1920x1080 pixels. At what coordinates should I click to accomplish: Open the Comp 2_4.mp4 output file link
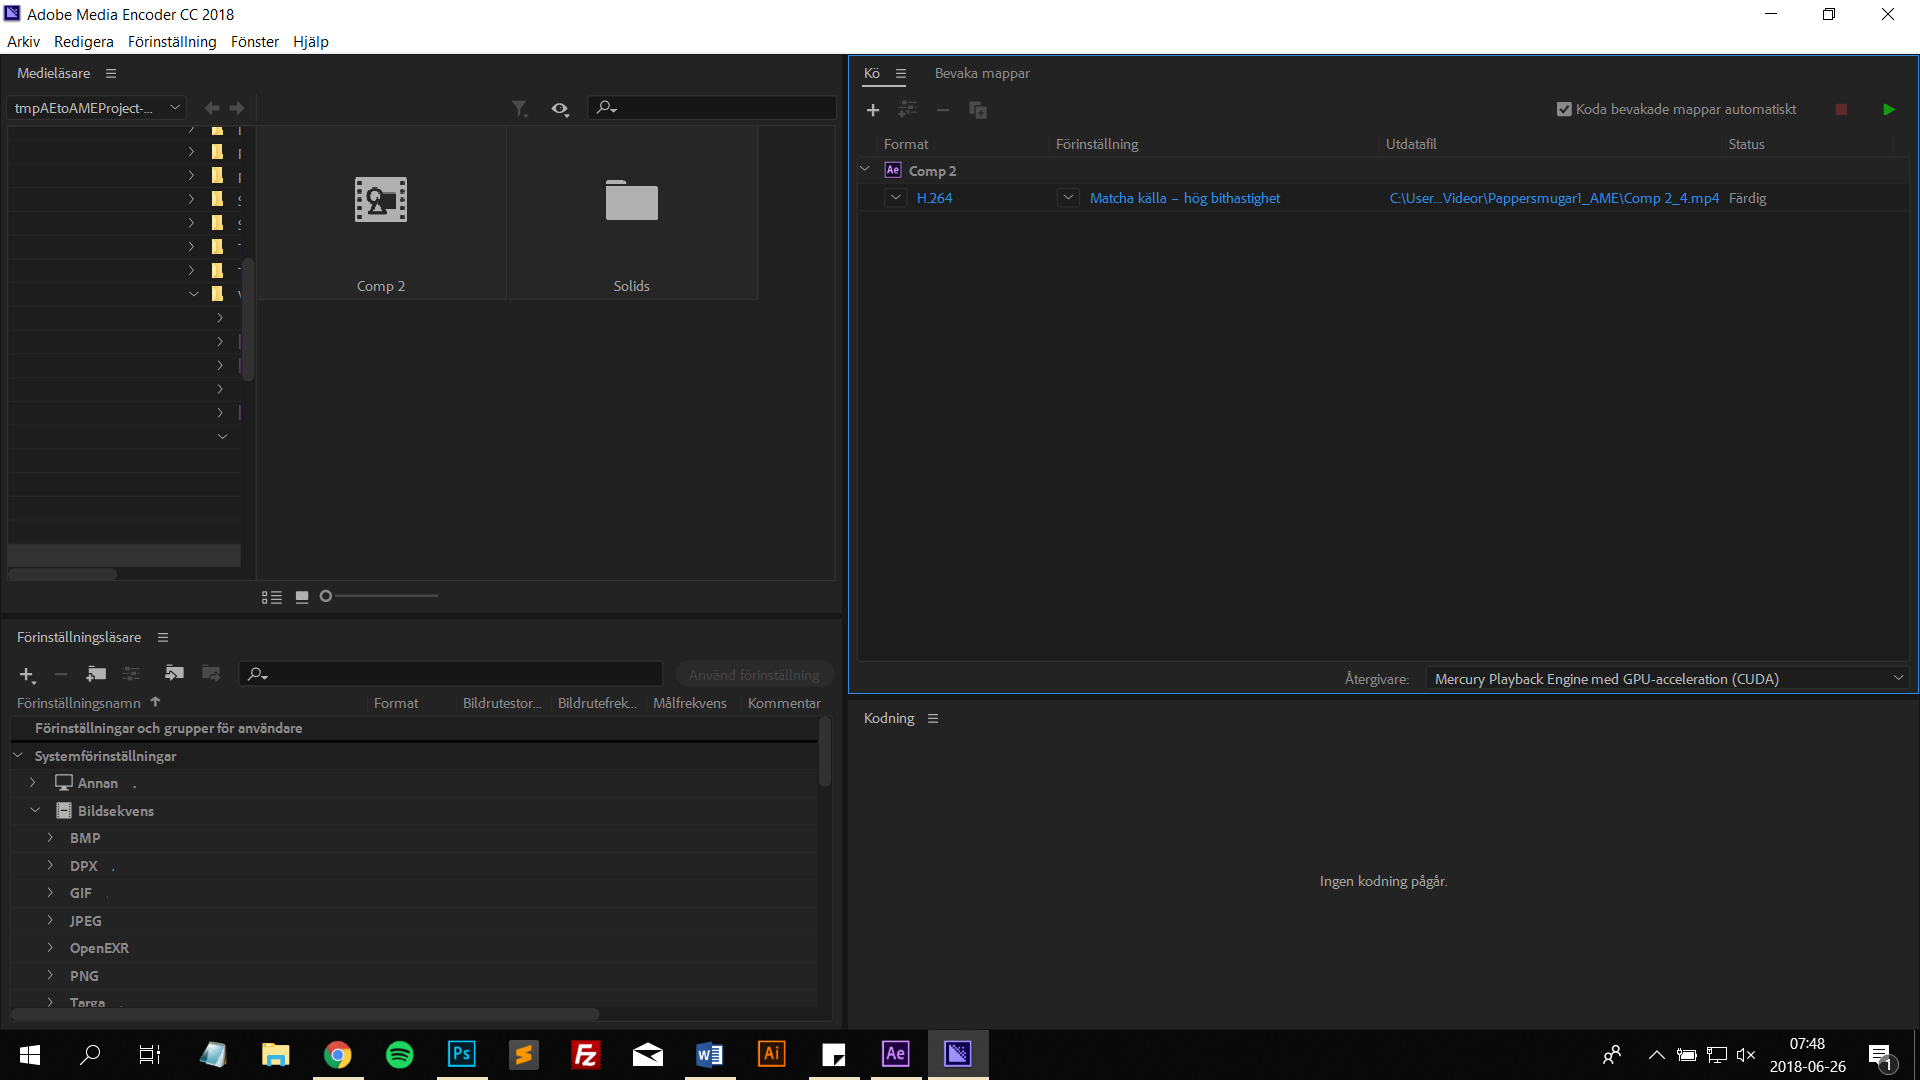1554,198
